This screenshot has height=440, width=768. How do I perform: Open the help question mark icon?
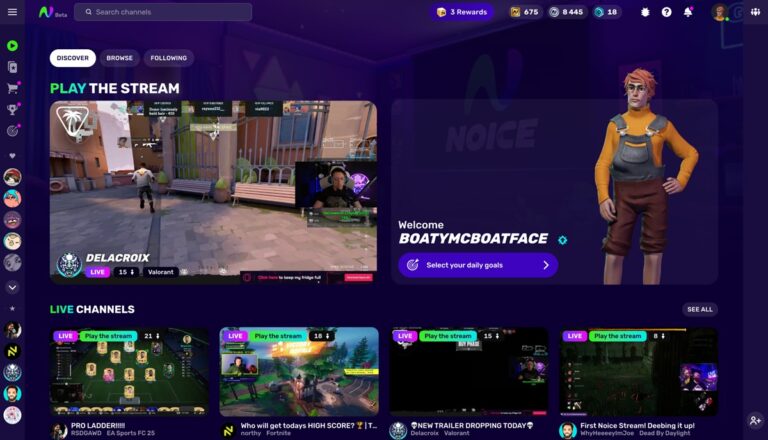[666, 12]
